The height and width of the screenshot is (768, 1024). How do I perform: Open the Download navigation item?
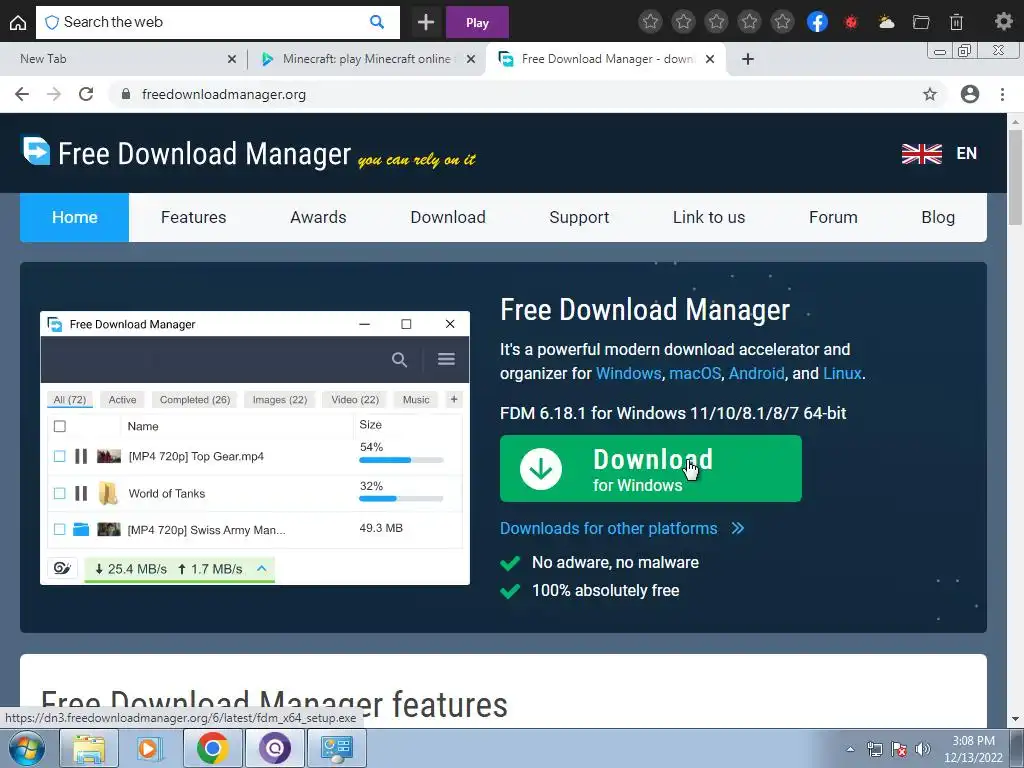[x=448, y=217]
